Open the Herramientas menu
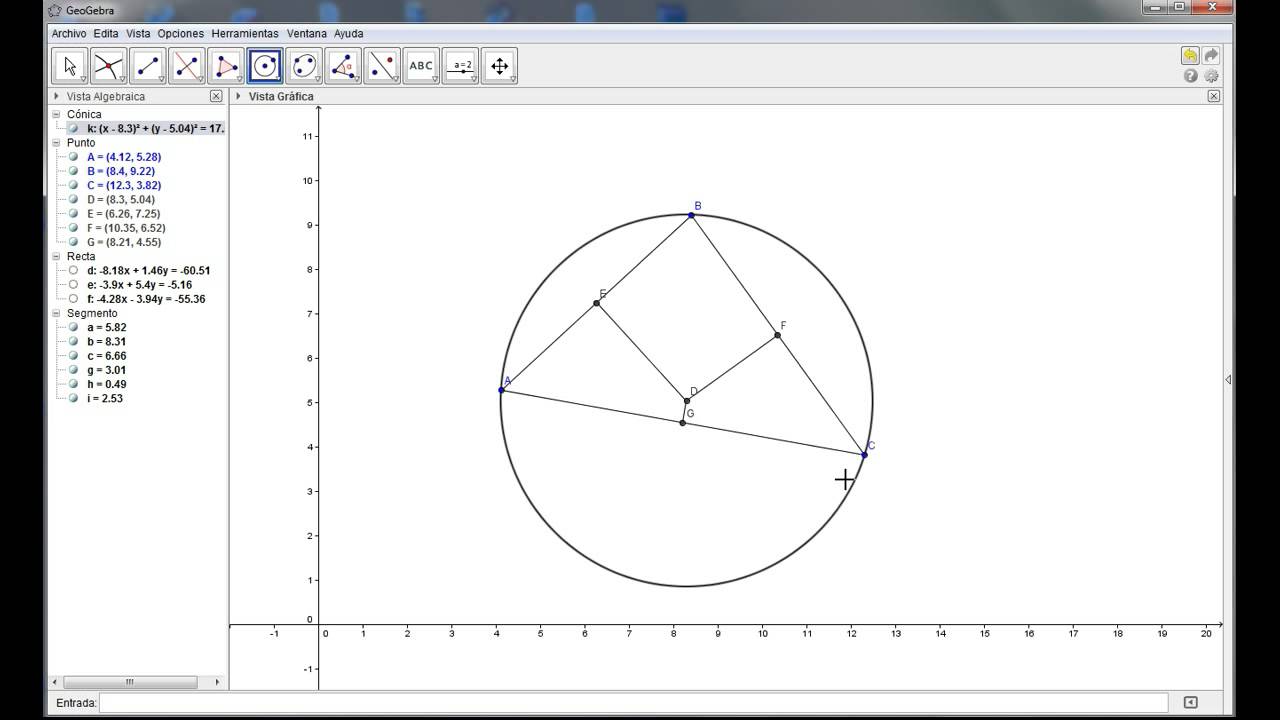Viewport: 1280px width, 720px height. [x=245, y=33]
